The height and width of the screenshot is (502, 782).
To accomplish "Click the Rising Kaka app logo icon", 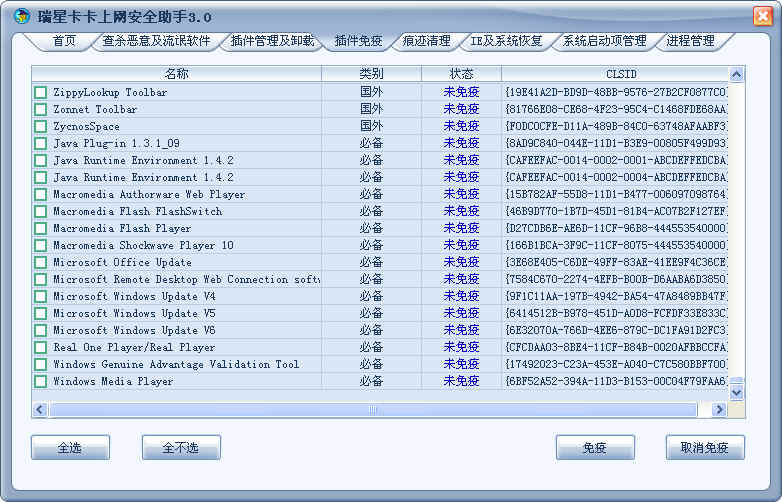I will pyautogui.click(x=22, y=16).
